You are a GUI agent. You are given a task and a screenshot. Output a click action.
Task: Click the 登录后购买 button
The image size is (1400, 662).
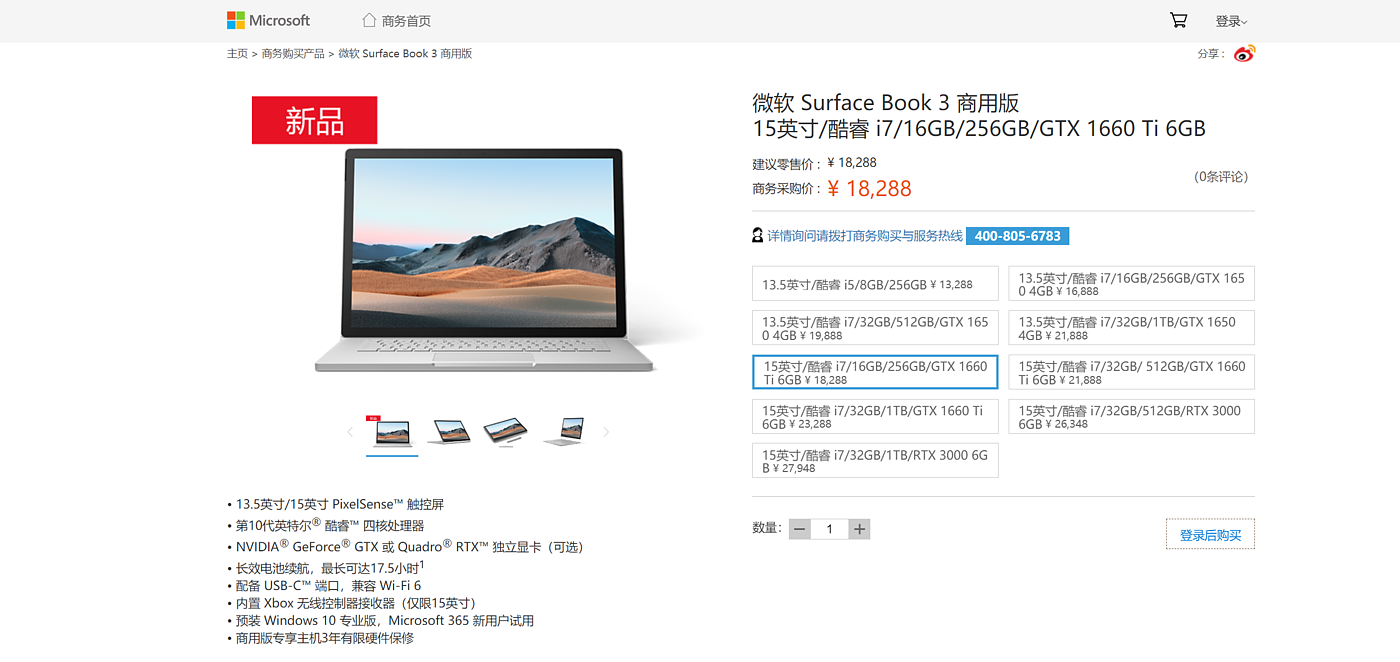[1210, 534]
